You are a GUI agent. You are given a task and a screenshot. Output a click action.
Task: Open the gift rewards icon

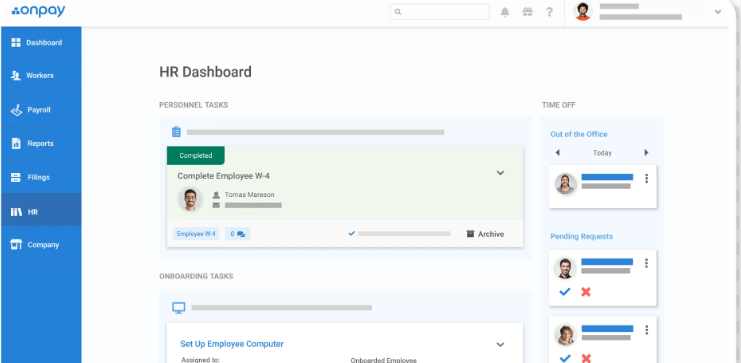click(527, 12)
